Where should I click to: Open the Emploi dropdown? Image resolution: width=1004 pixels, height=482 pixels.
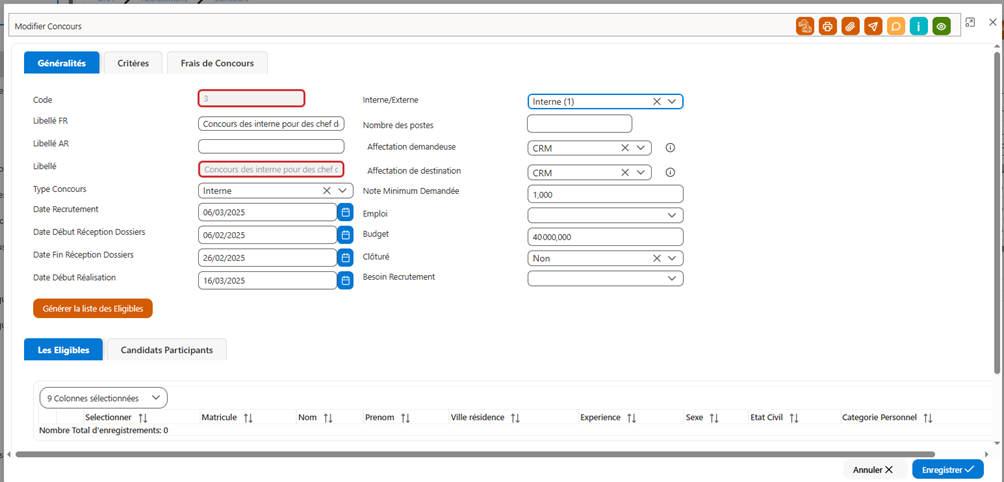click(672, 214)
